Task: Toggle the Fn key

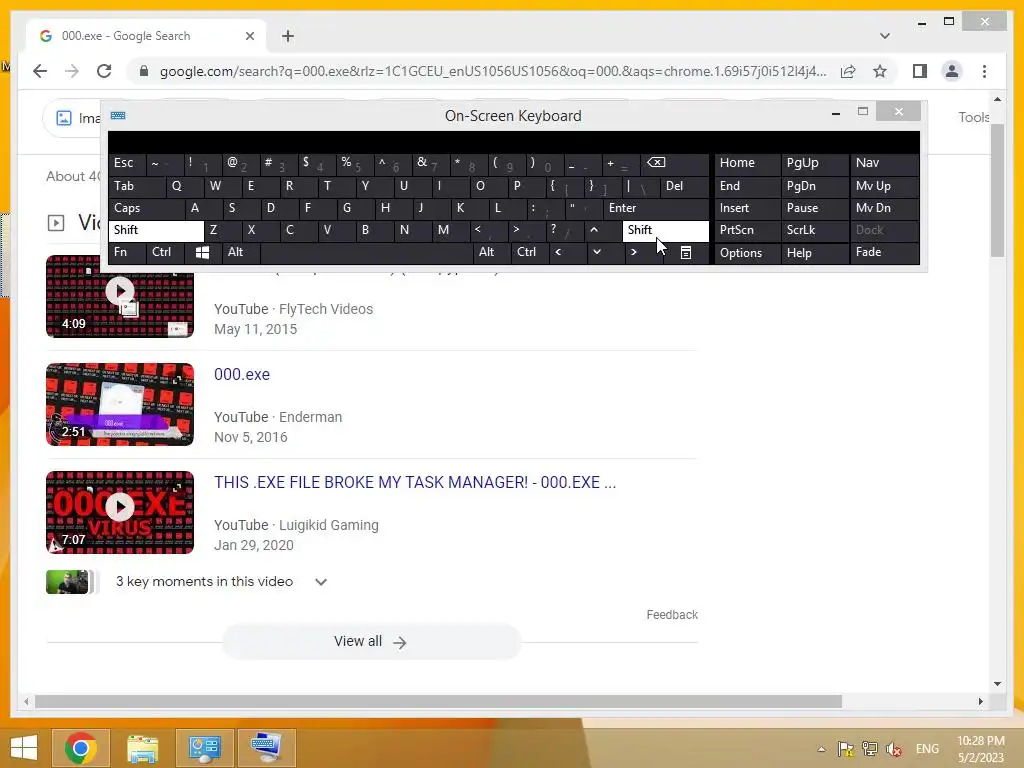Action: click(x=127, y=252)
